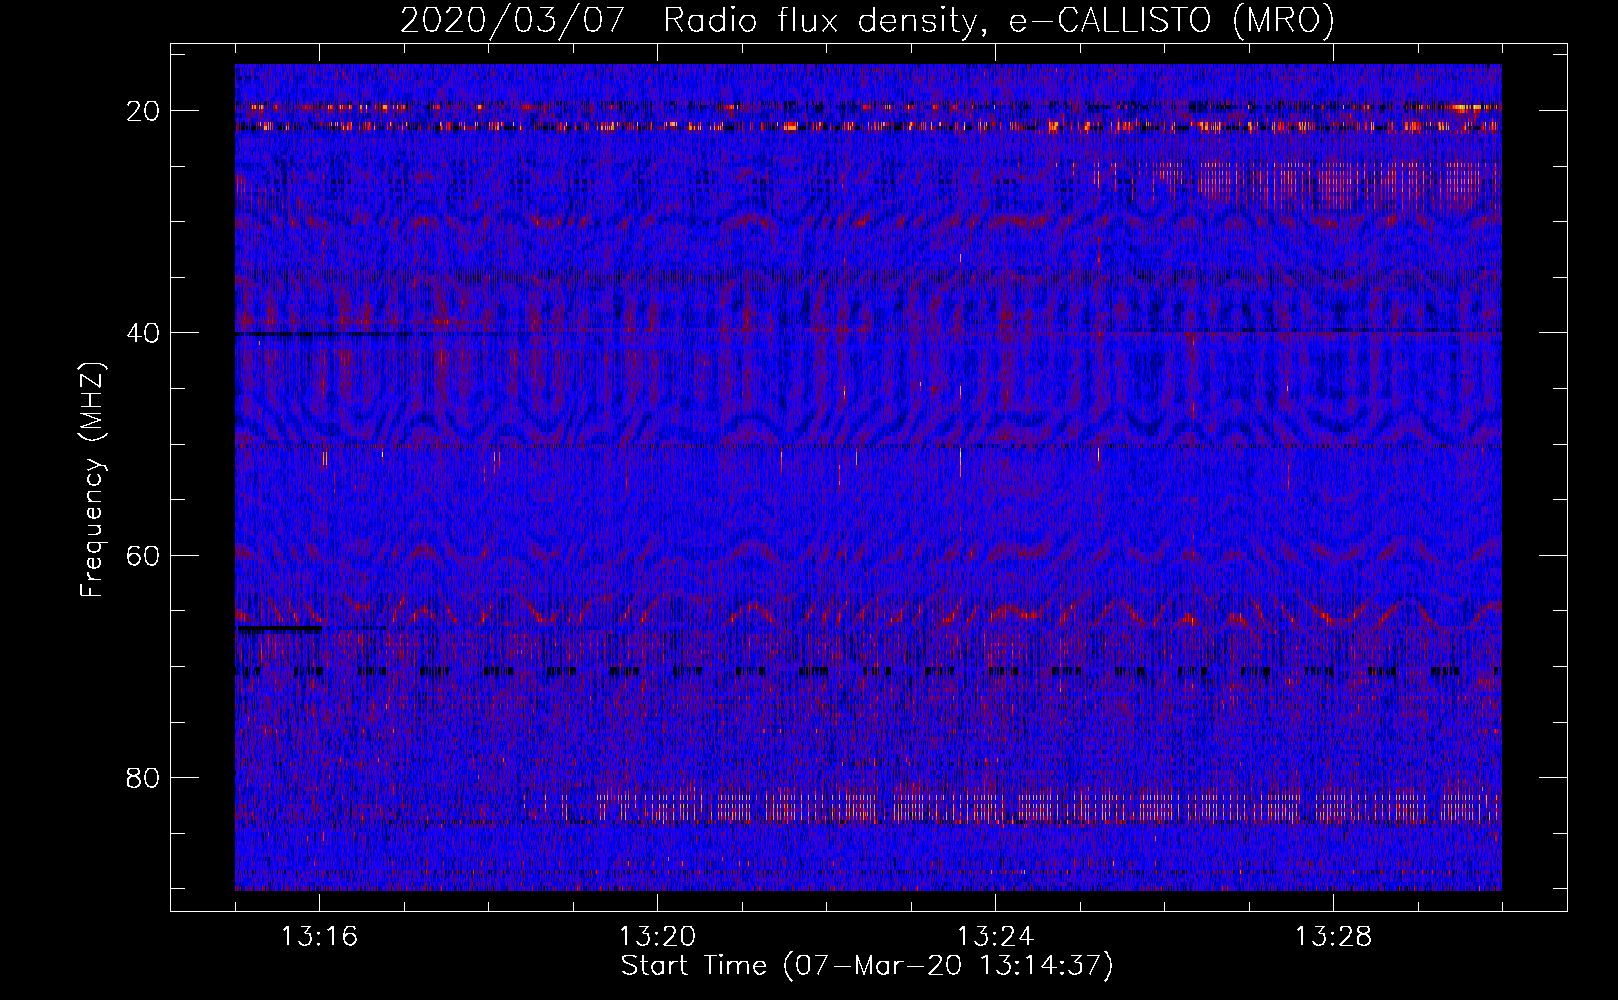Click the '13:28' time tick label
Image resolution: width=1618 pixels, height=1000 pixels.
click(x=1333, y=936)
